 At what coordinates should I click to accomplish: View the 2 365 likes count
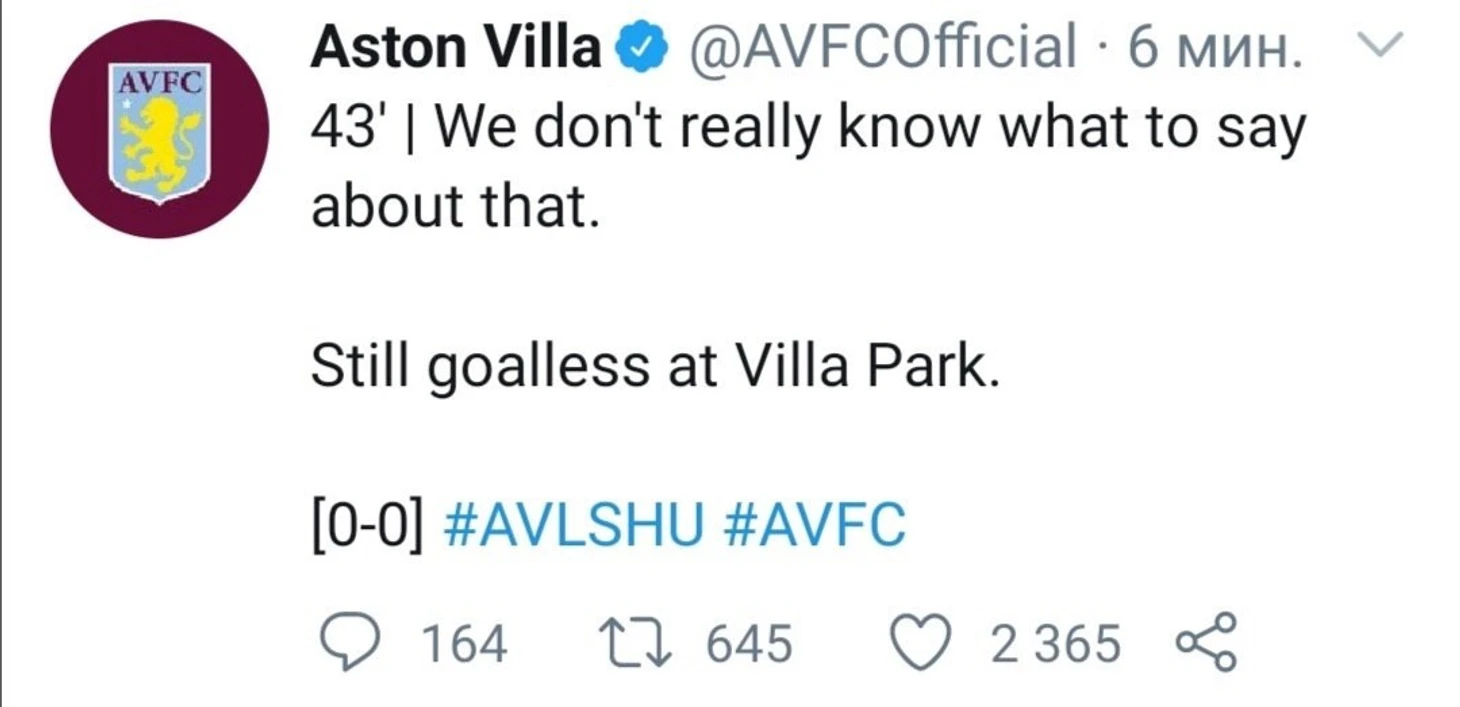coord(1056,643)
